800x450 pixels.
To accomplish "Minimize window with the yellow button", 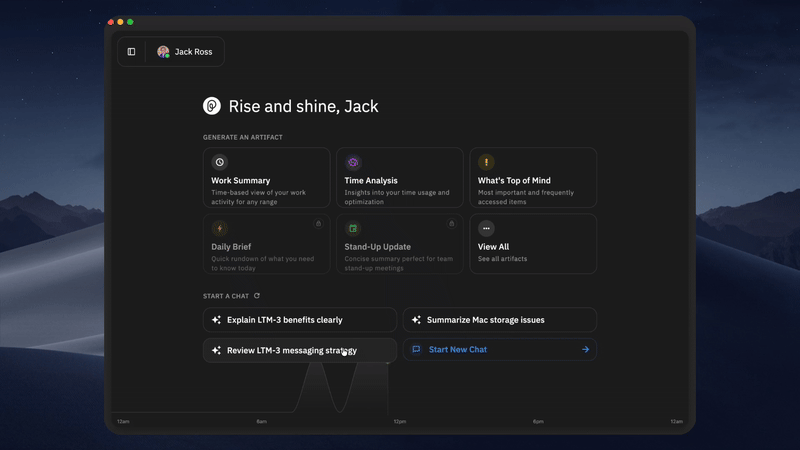I will pos(120,22).
